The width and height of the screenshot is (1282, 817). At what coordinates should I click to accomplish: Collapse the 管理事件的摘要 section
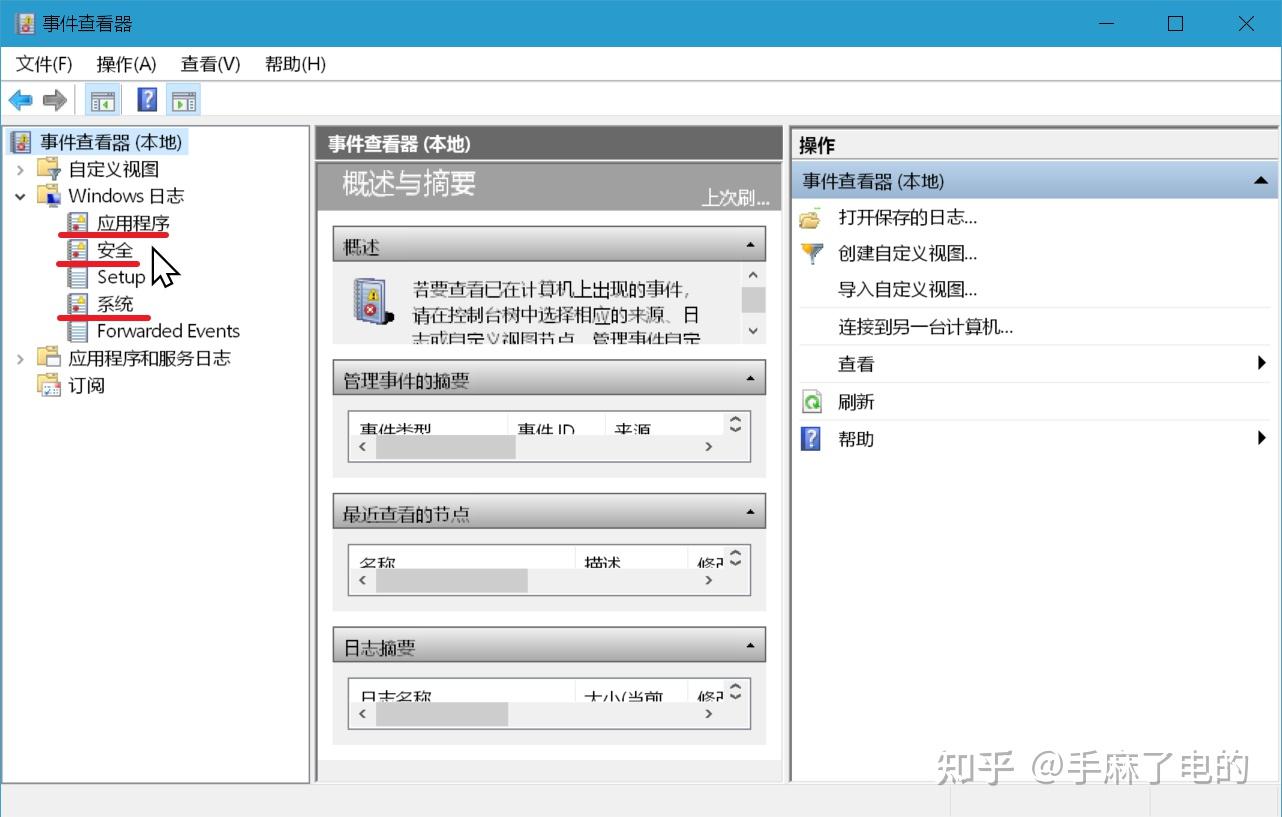pyautogui.click(x=750, y=380)
